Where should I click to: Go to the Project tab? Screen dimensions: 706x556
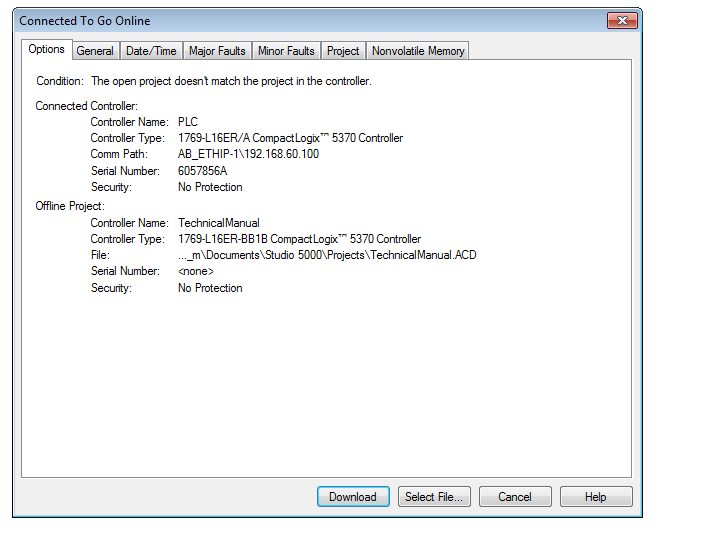click(343, 51)
